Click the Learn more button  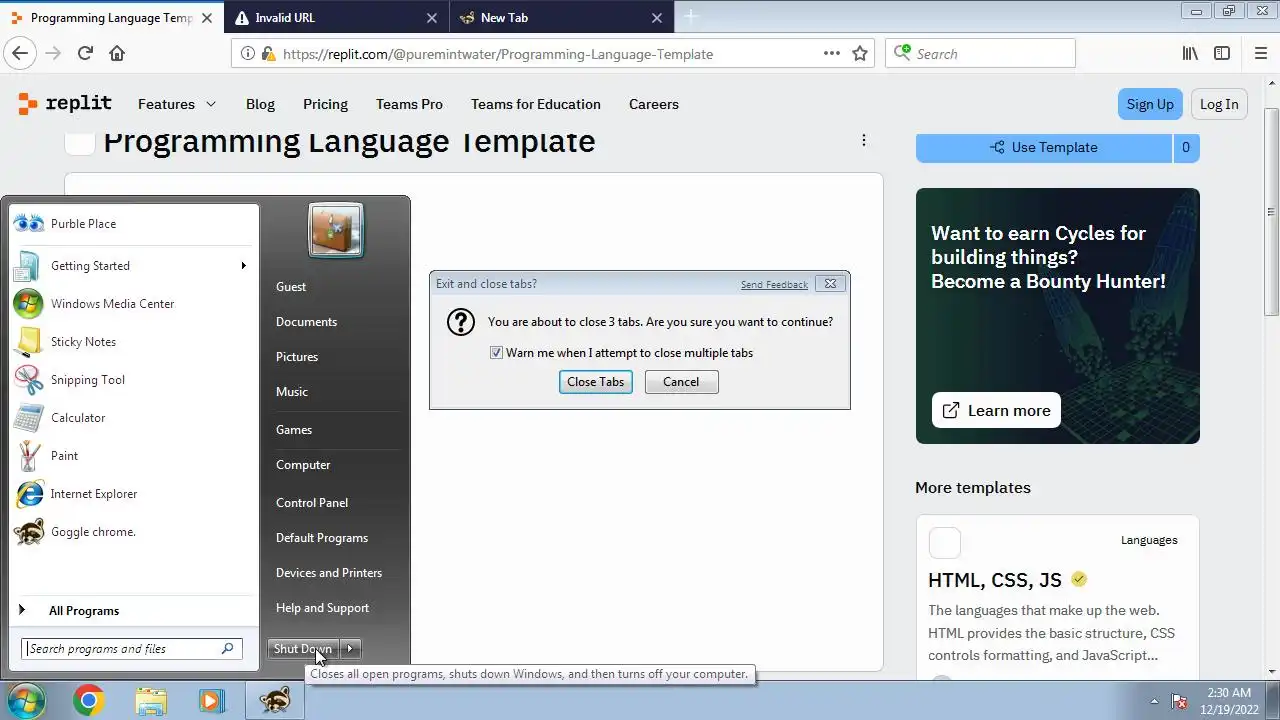coord(996,410)
